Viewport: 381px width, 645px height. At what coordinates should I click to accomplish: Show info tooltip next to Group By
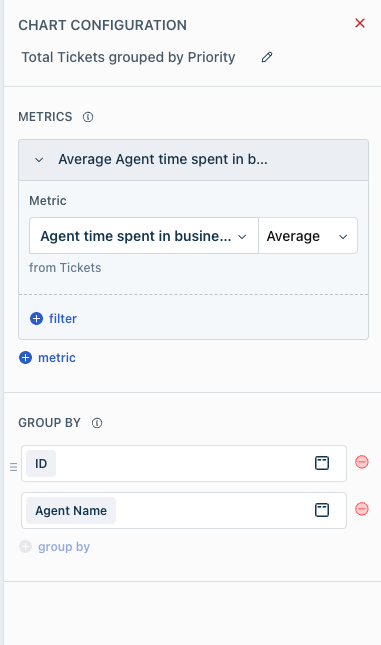tap(97, 423)
